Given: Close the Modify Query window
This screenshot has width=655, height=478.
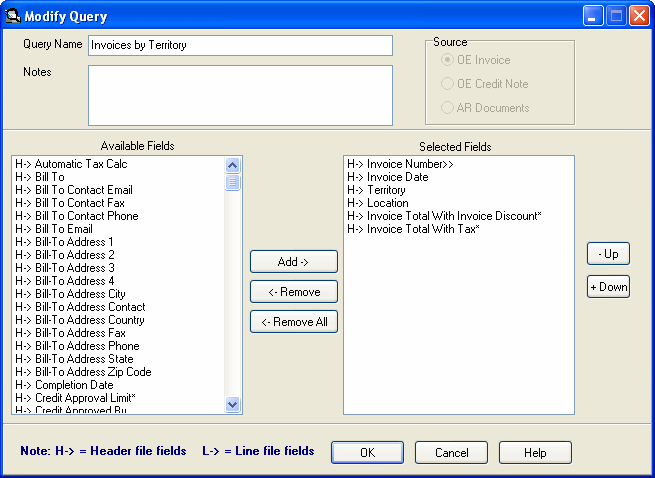Looking at the screenshot, I should (x=640, y=16).
